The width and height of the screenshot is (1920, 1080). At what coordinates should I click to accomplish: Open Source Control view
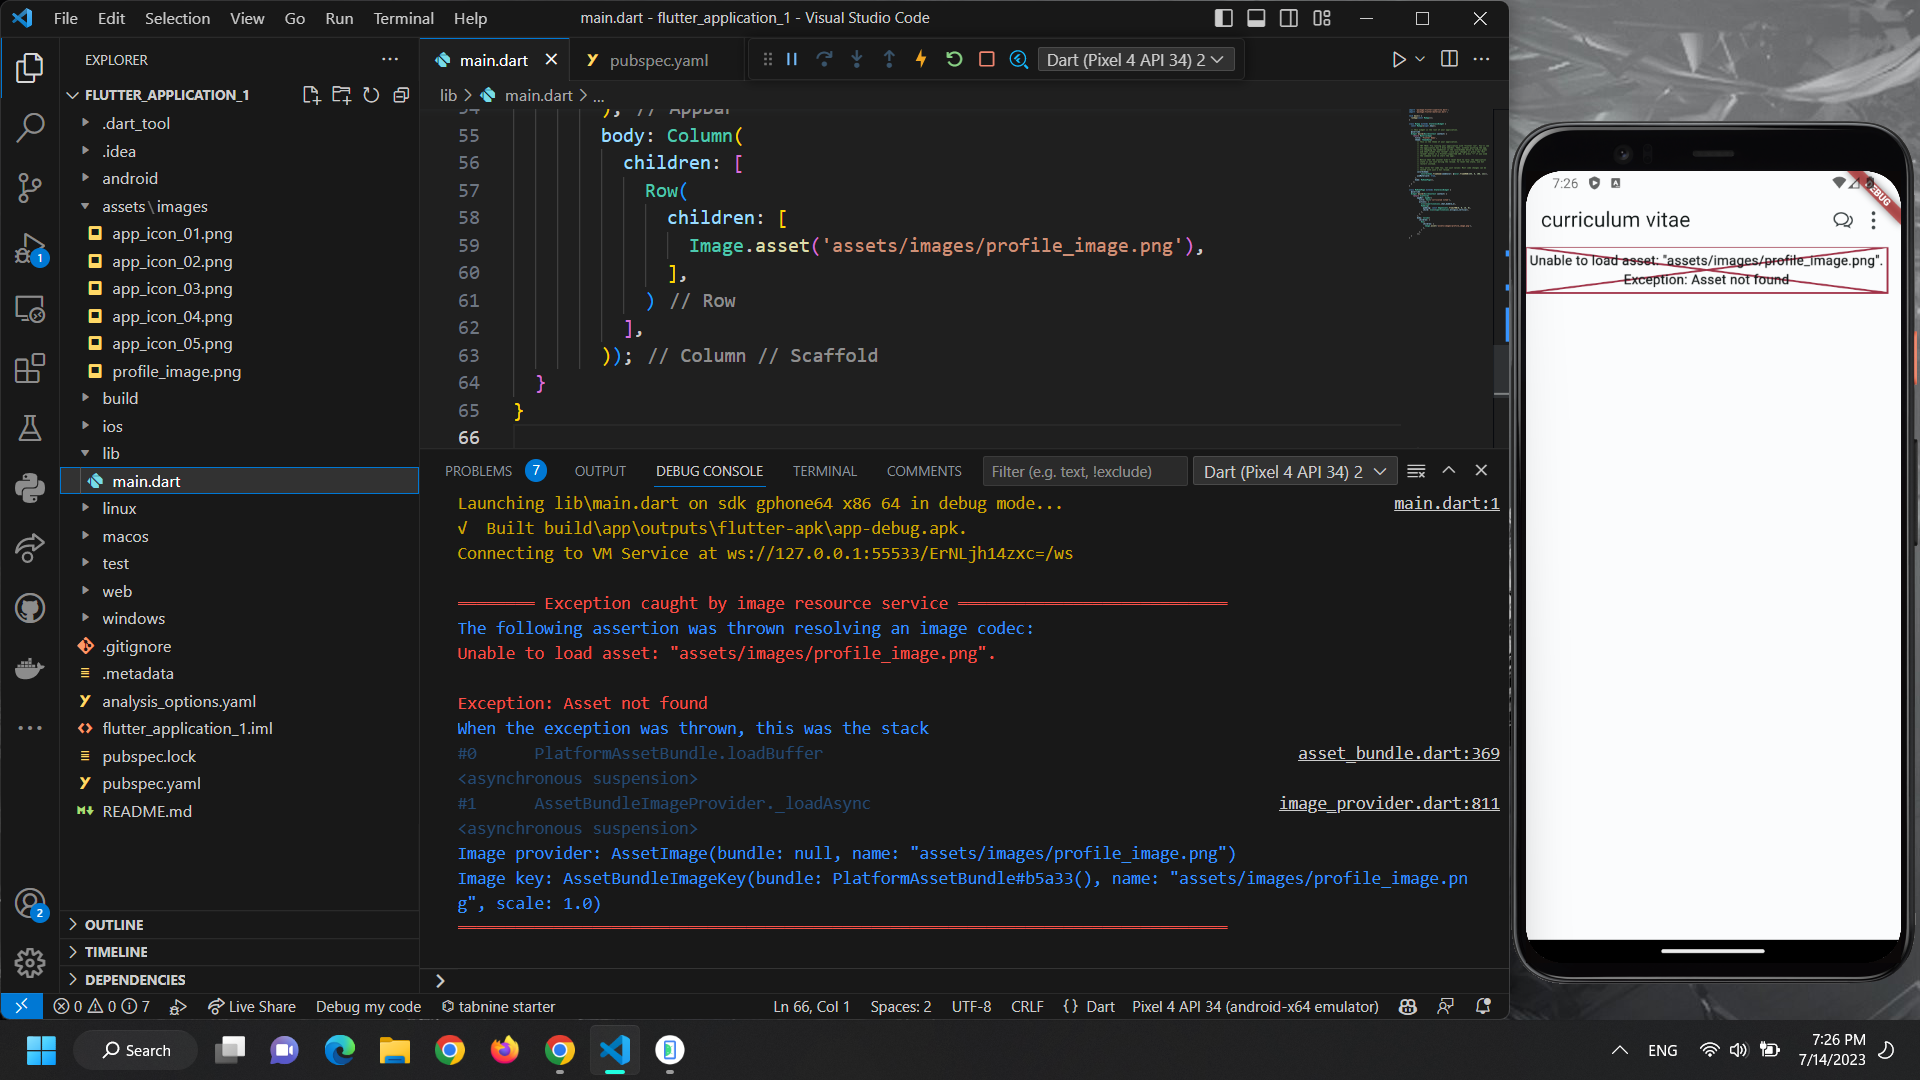(x=30, y=187)
